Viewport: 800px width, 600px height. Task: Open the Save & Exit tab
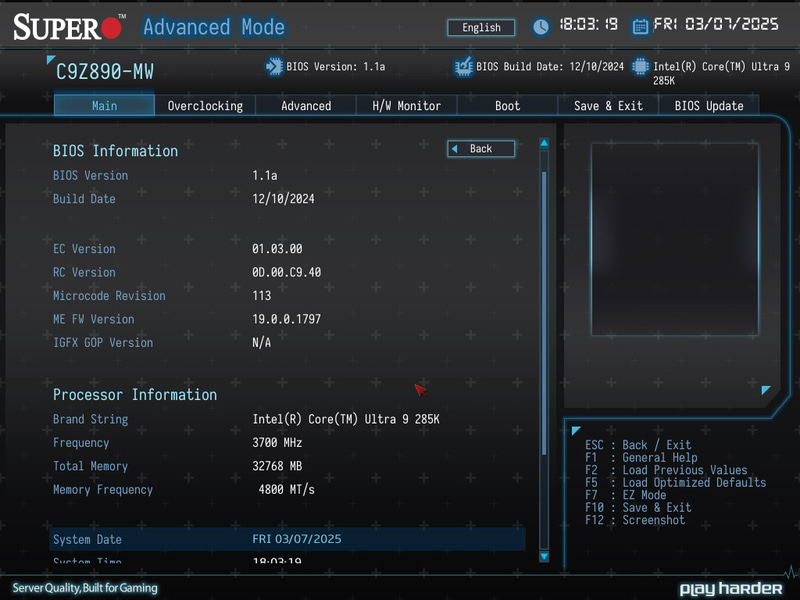(608, 106)
